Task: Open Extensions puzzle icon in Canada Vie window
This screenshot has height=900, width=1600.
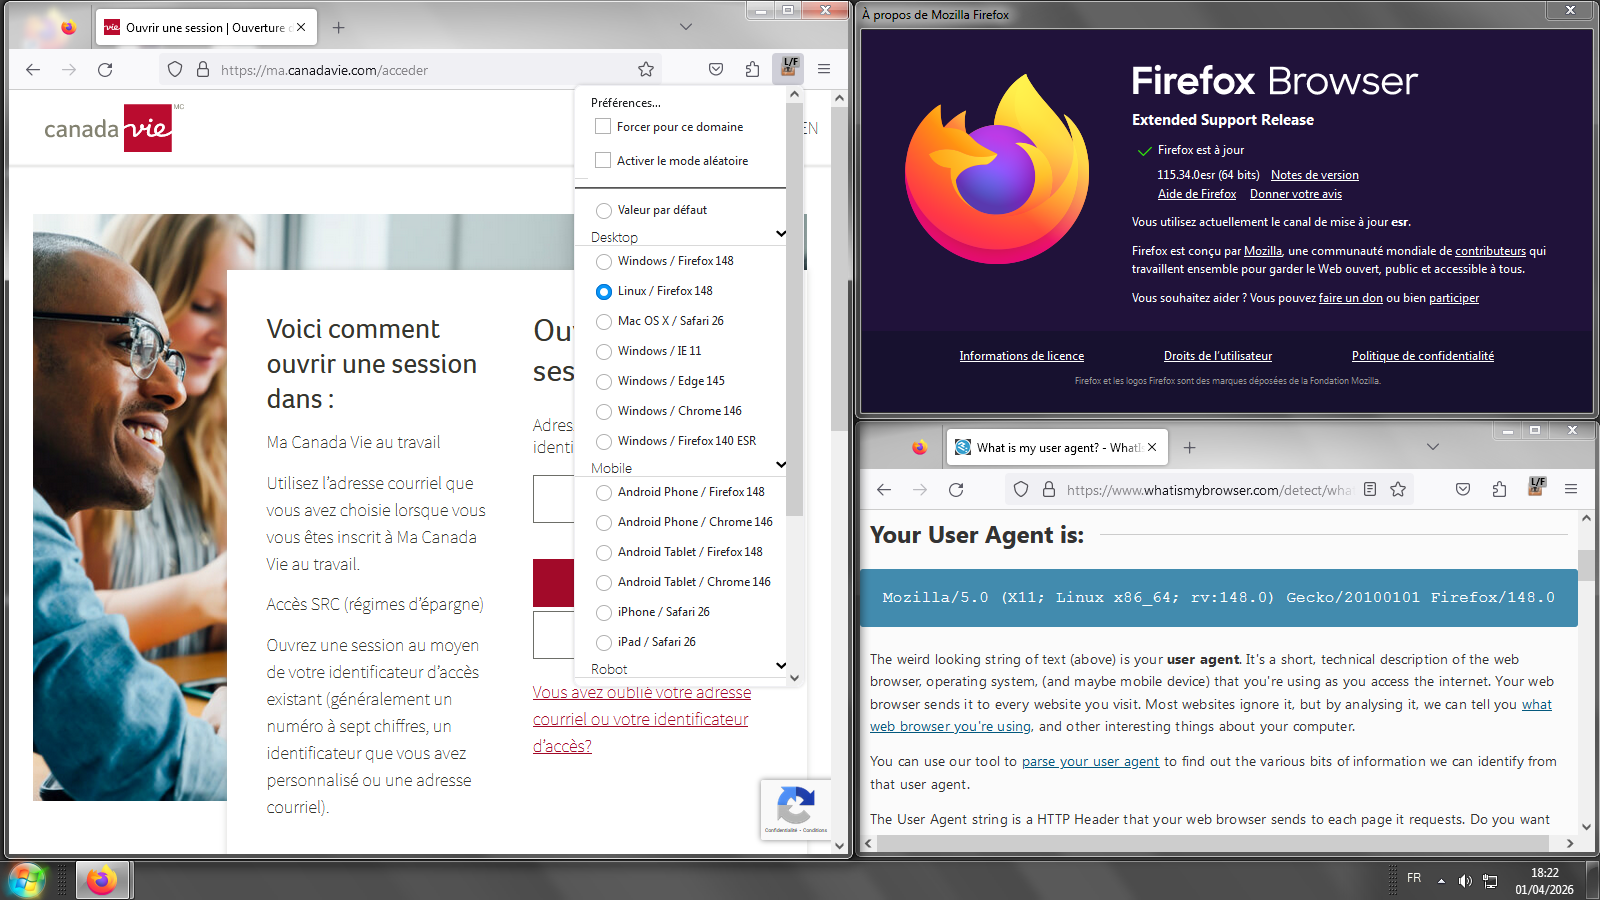Action: coord(752,69)
